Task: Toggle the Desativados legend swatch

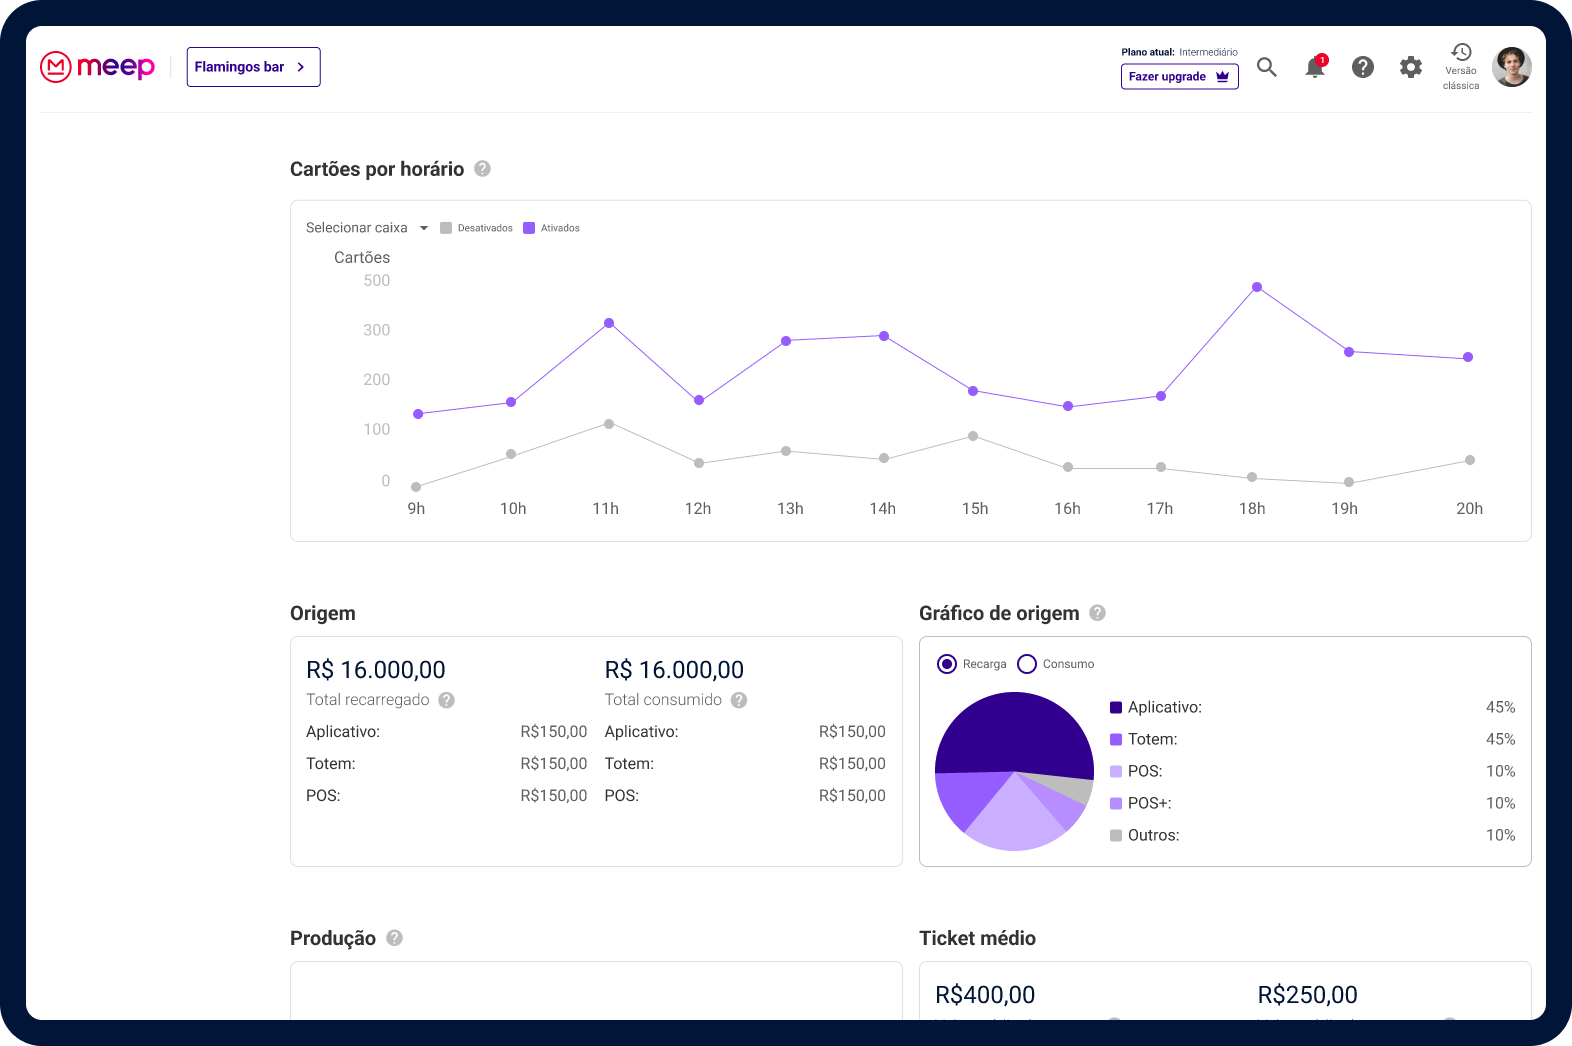Action: (446, 228)
